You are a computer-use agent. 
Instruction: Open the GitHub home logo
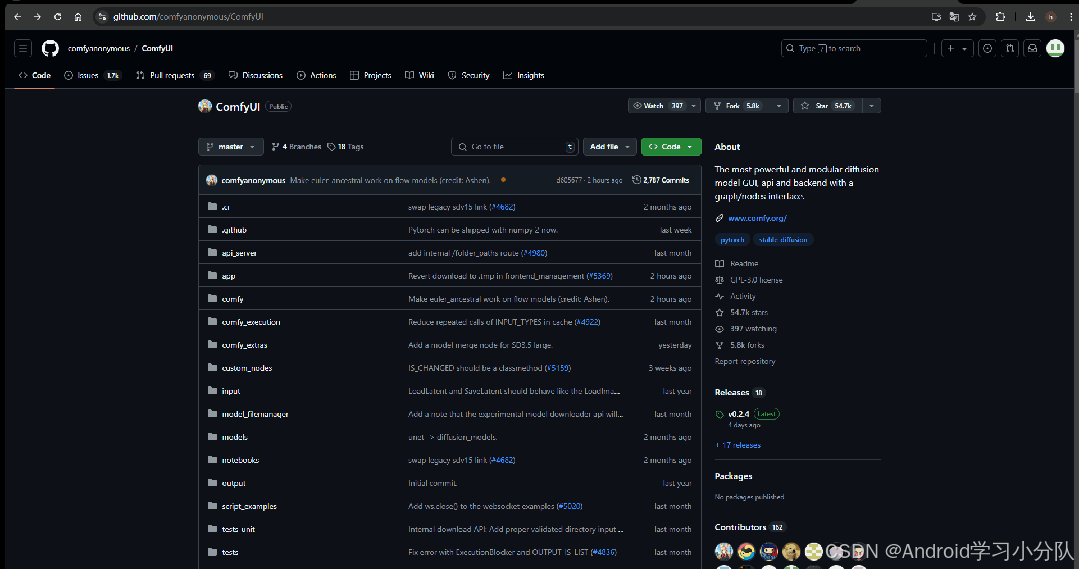point(50,48)
